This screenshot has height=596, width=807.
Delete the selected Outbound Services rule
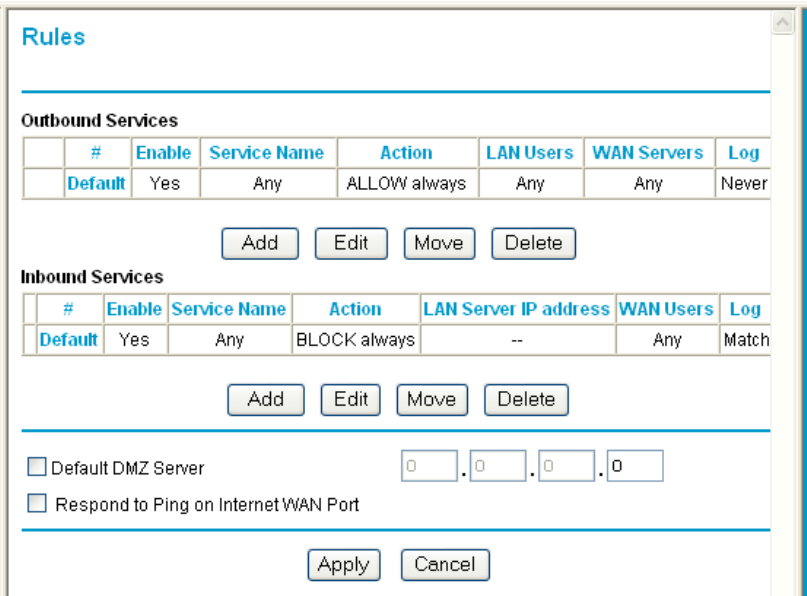534,242
